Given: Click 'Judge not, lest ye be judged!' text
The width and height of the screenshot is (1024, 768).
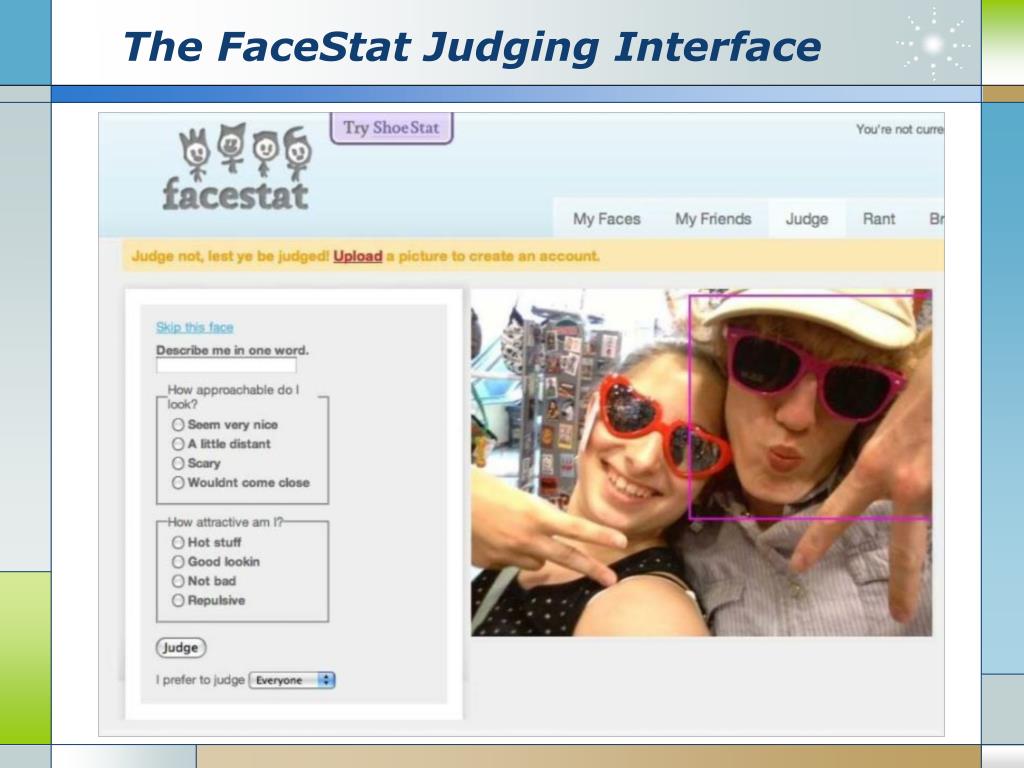Looking at the screenshot, I should [230, 256].
